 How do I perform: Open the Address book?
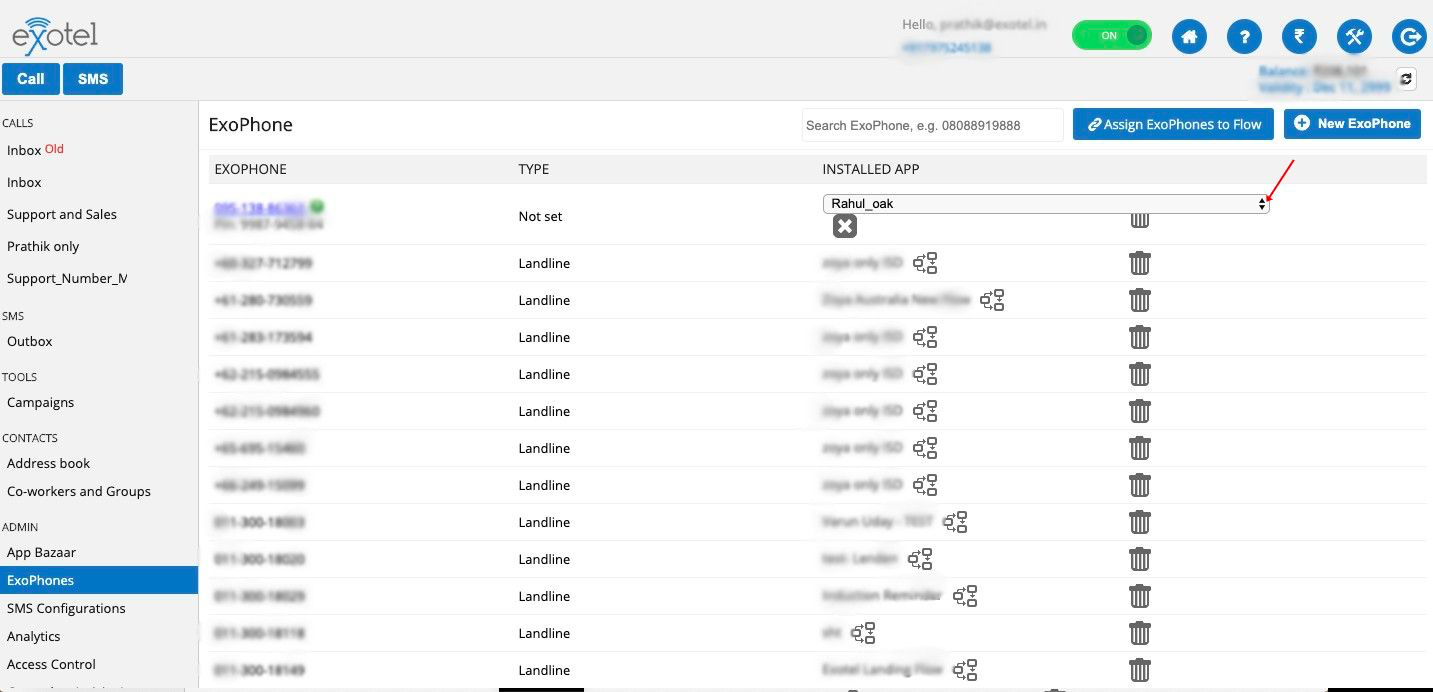49,463
